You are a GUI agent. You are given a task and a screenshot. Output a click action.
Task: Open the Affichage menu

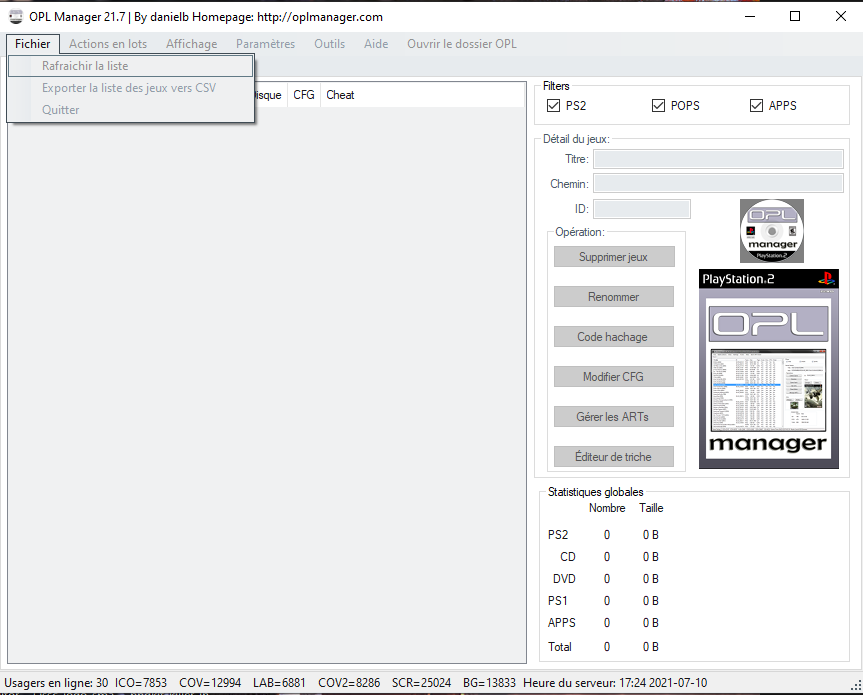coord(192,44)
